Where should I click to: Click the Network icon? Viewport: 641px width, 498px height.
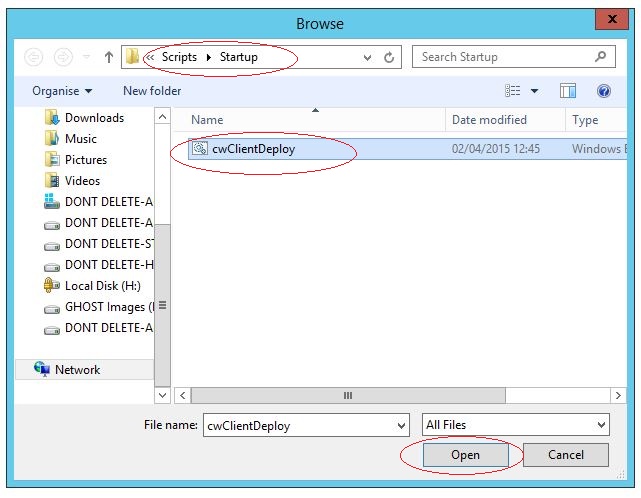point(42,369)
